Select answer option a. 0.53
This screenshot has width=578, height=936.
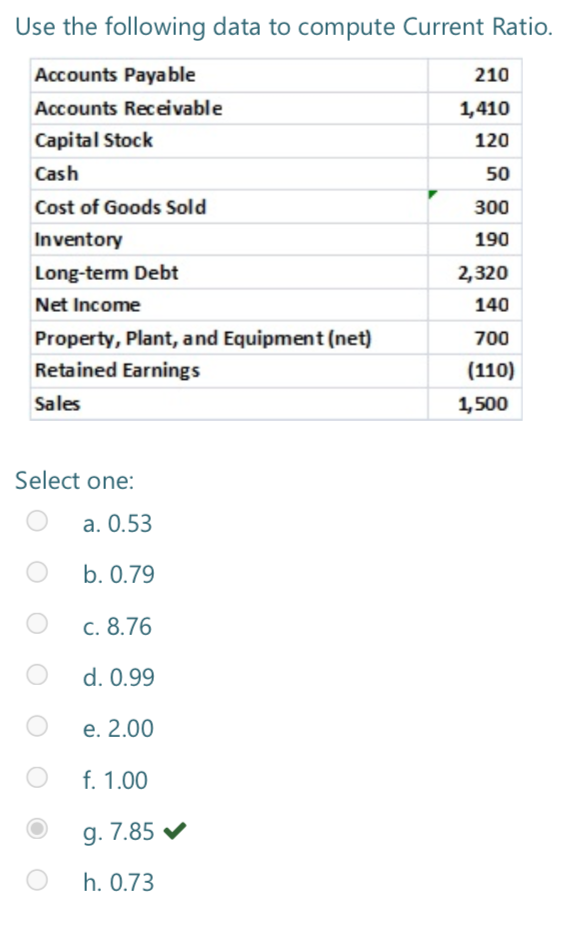[x=36, y=521]
